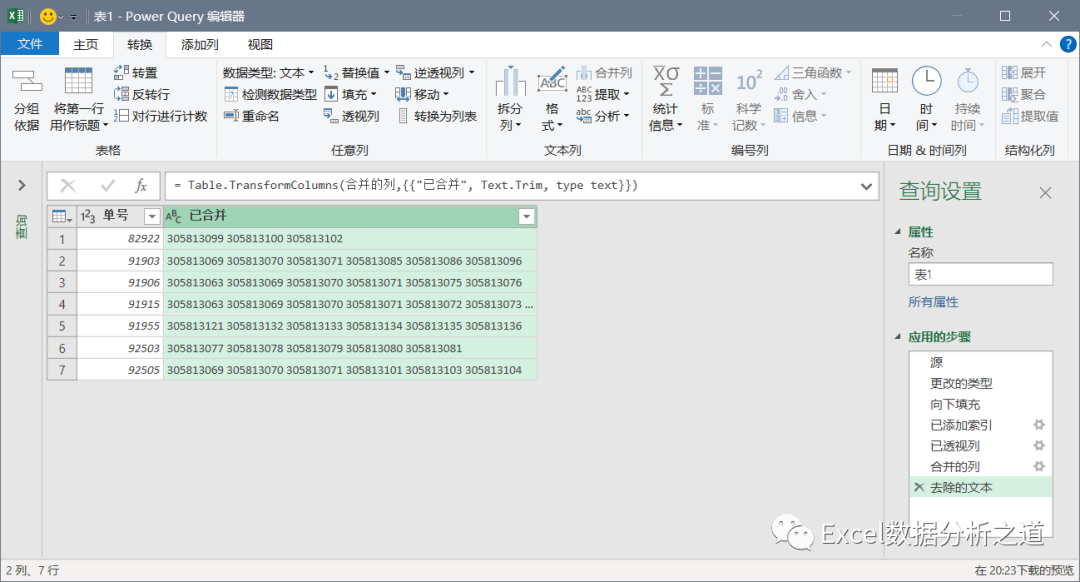The height and width of the screenshot is (582, 1080).
Task: Click the smiley feedback icon
Action: [48, 16]
